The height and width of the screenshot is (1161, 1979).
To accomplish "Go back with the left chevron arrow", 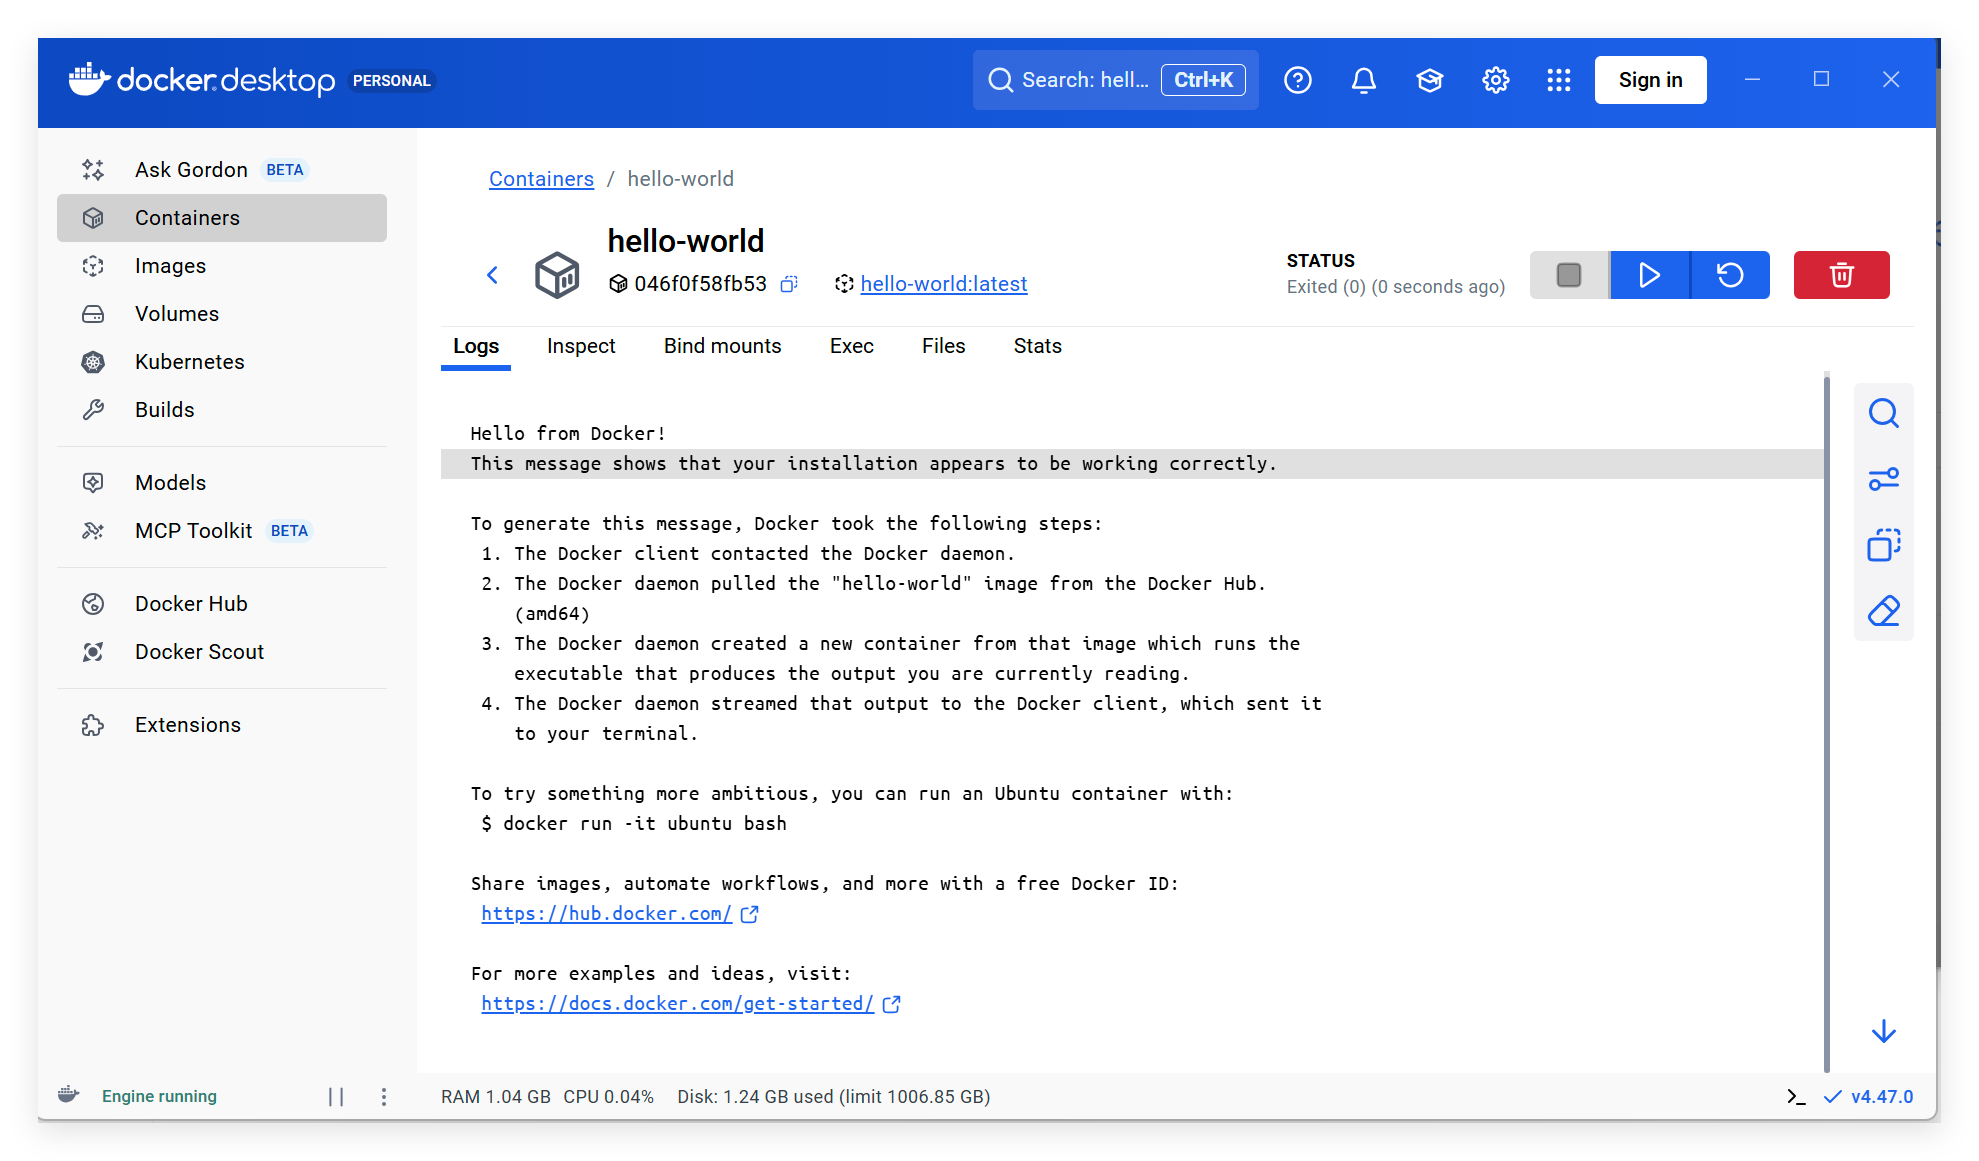I will tap(492, 275).
